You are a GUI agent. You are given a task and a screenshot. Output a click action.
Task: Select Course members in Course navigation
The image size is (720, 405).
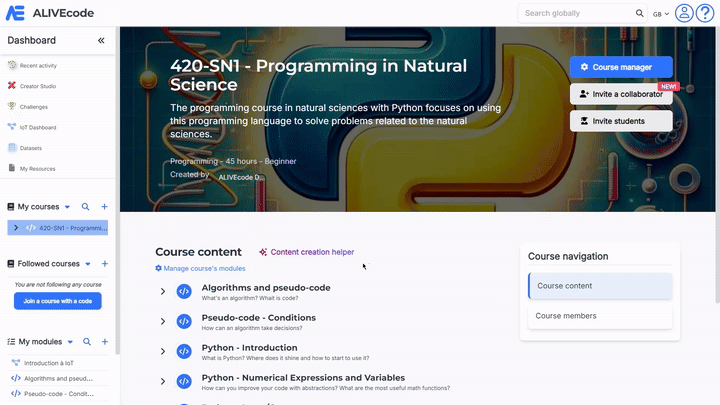600,316
